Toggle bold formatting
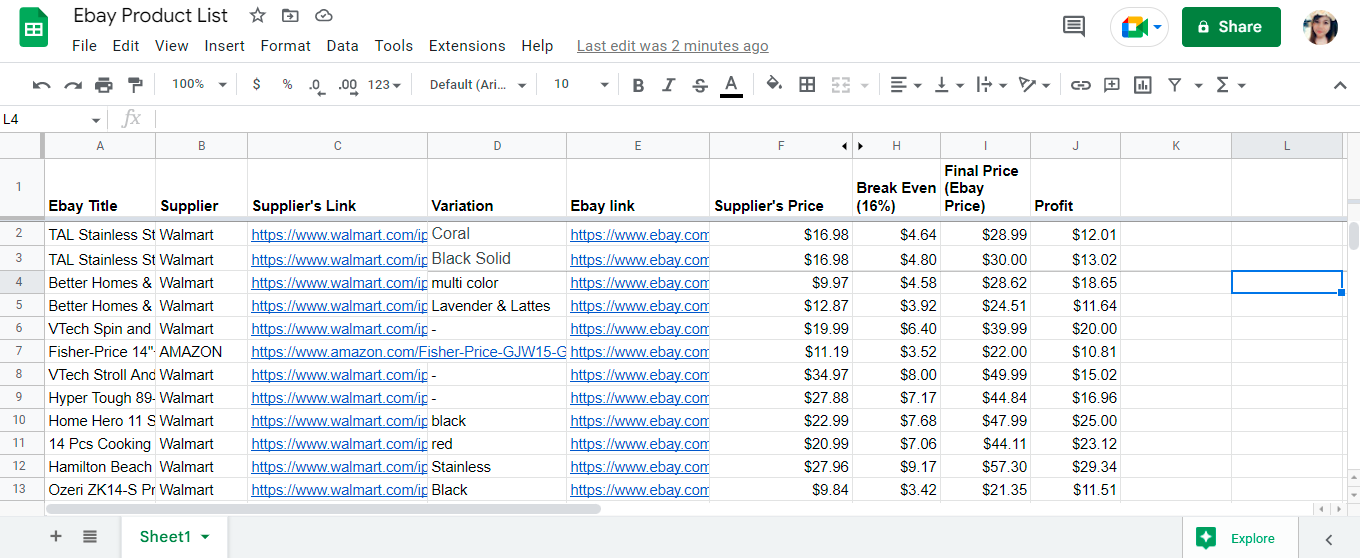The image size is (1360, 558). click(638, 85)
